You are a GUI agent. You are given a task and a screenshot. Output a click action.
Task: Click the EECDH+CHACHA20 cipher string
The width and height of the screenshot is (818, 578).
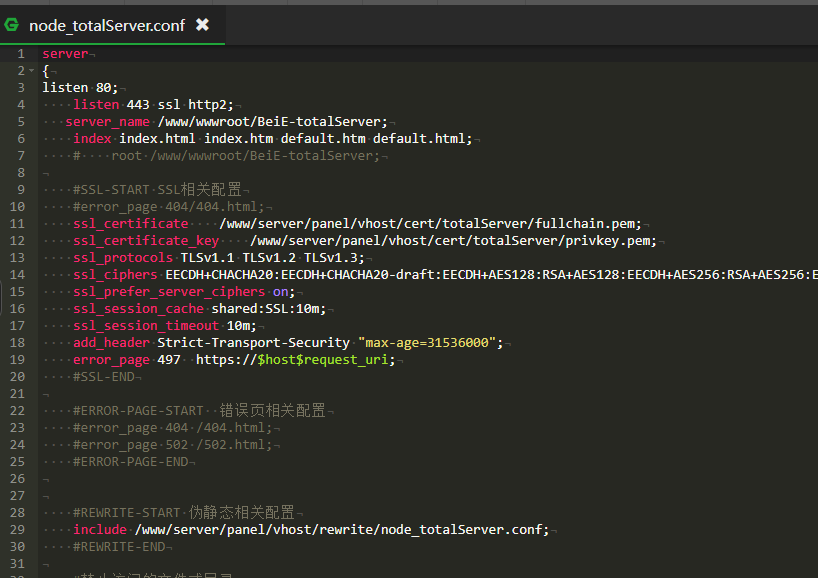click(491, 274)
